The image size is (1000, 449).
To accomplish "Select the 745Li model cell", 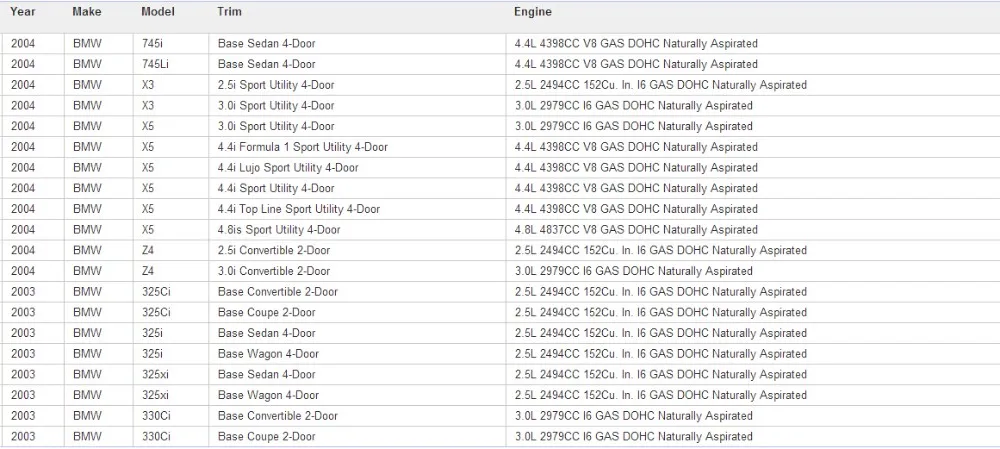I will click(156, 64).
